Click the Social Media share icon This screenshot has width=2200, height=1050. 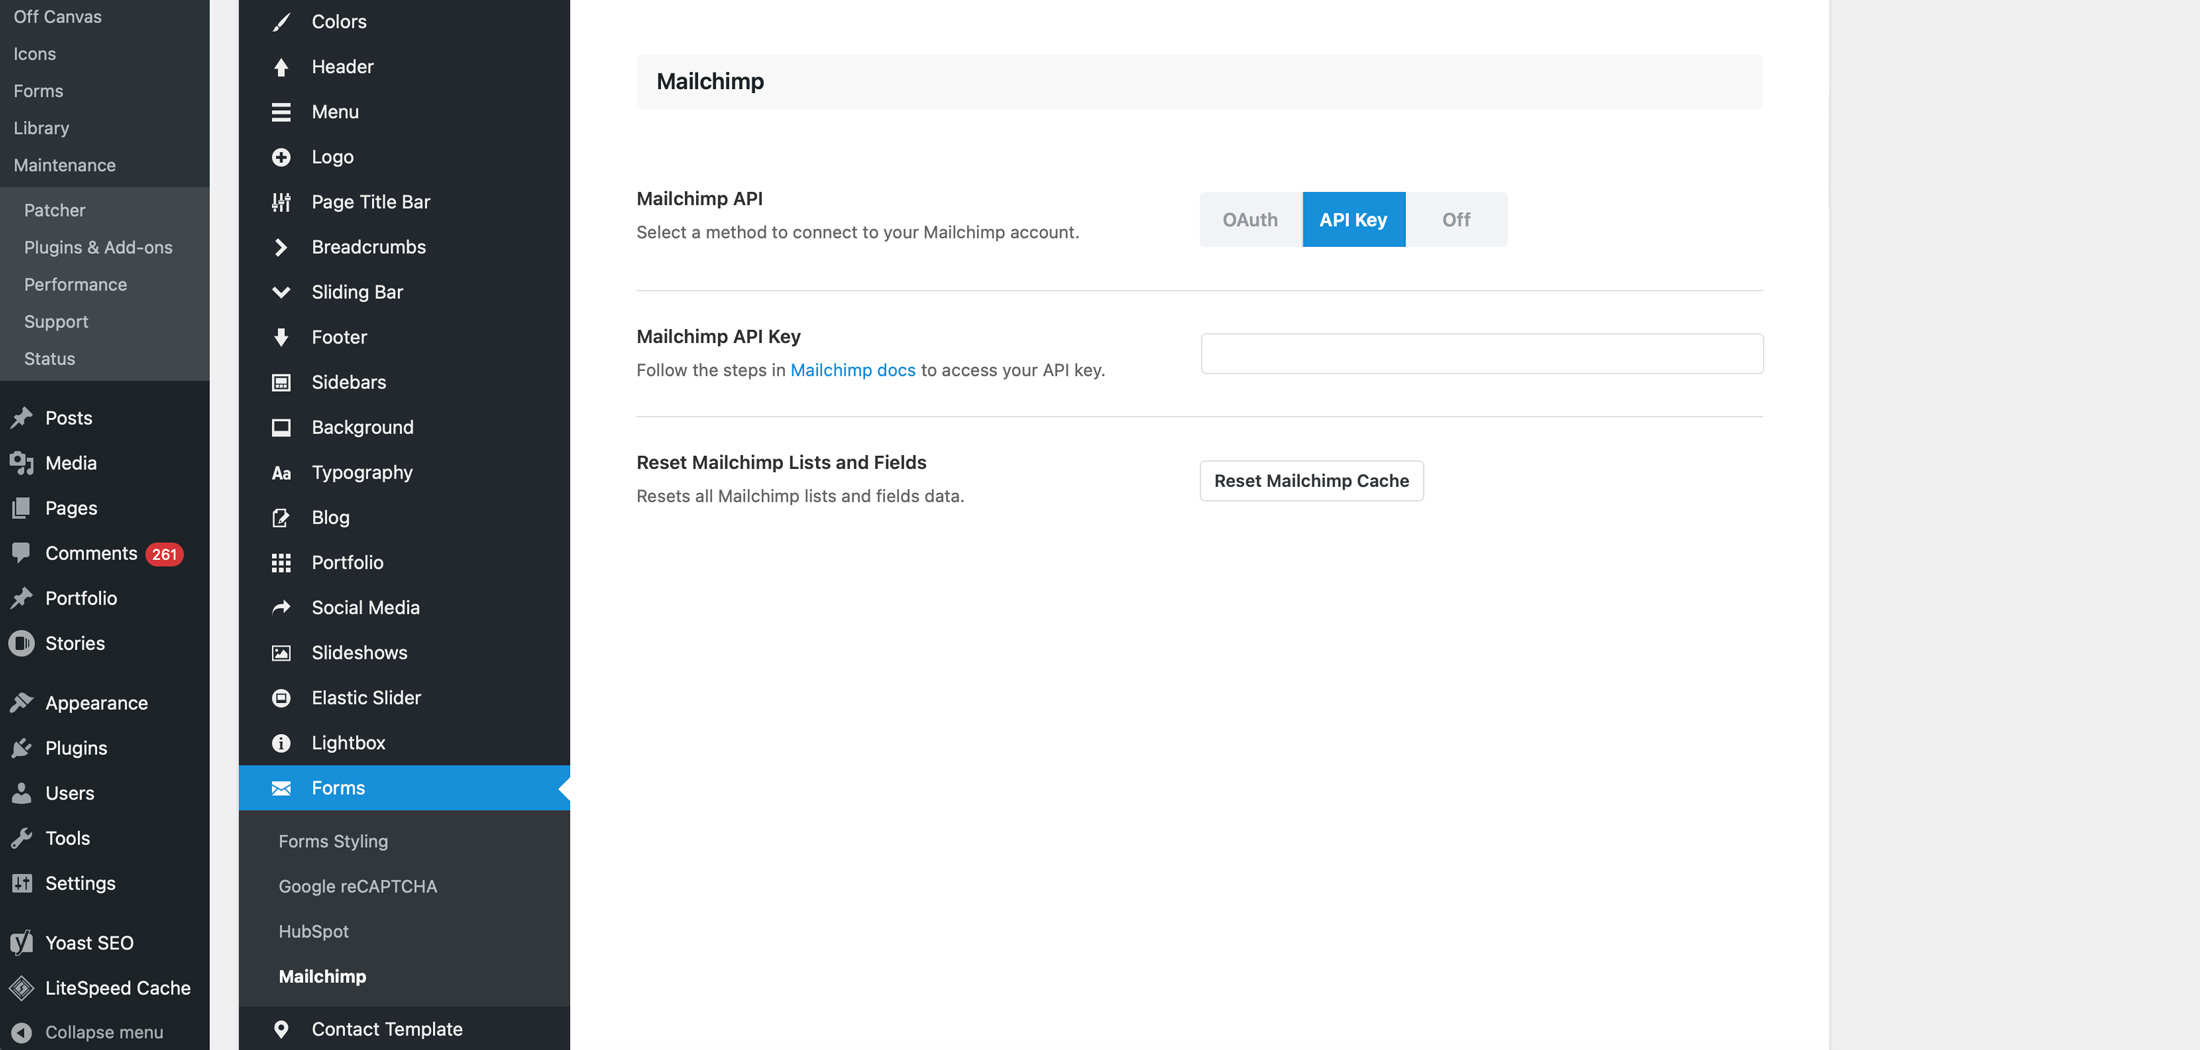[281, 607]
